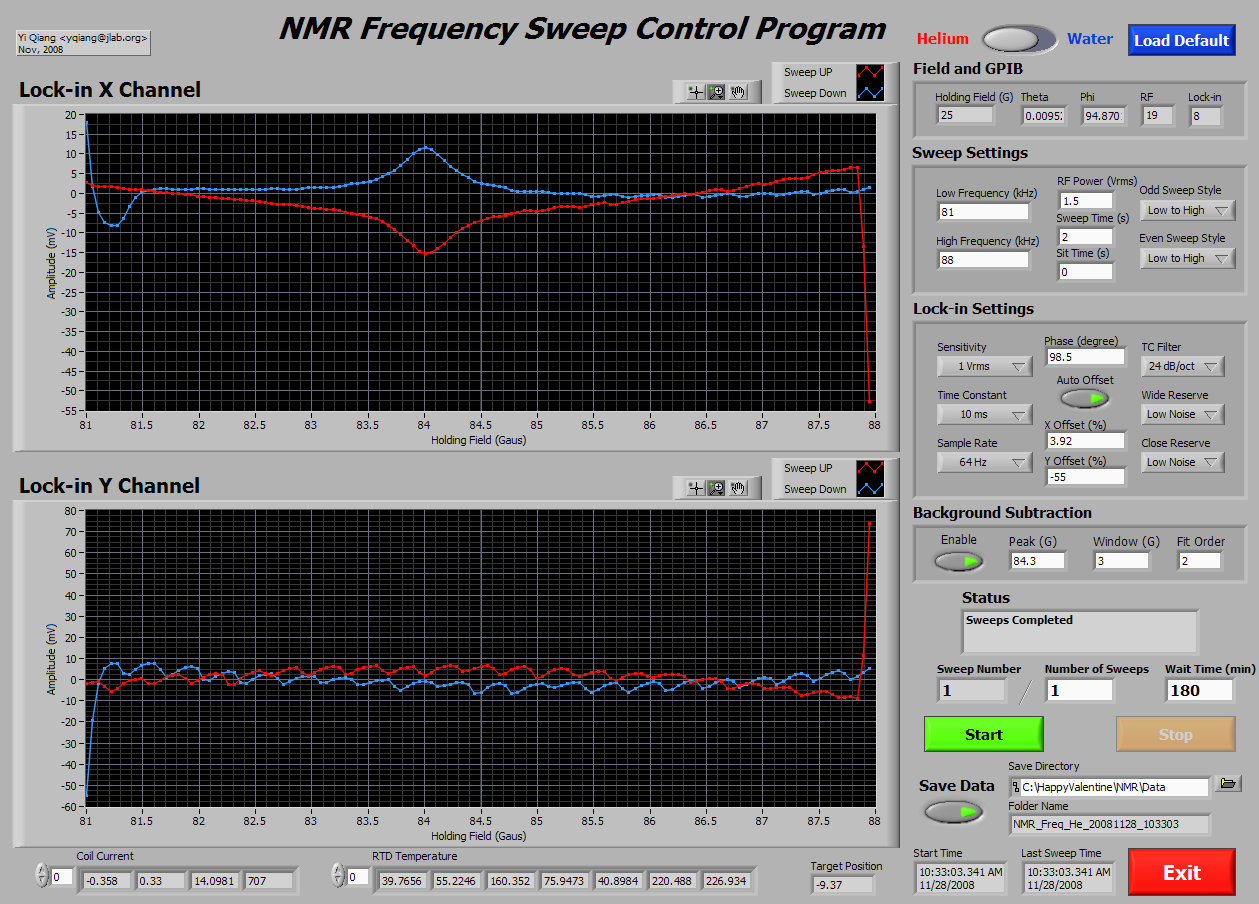Browse for Save Directory folder
The height and width of the screenshot is (904, 1259).
click(x=1228, y=784)
